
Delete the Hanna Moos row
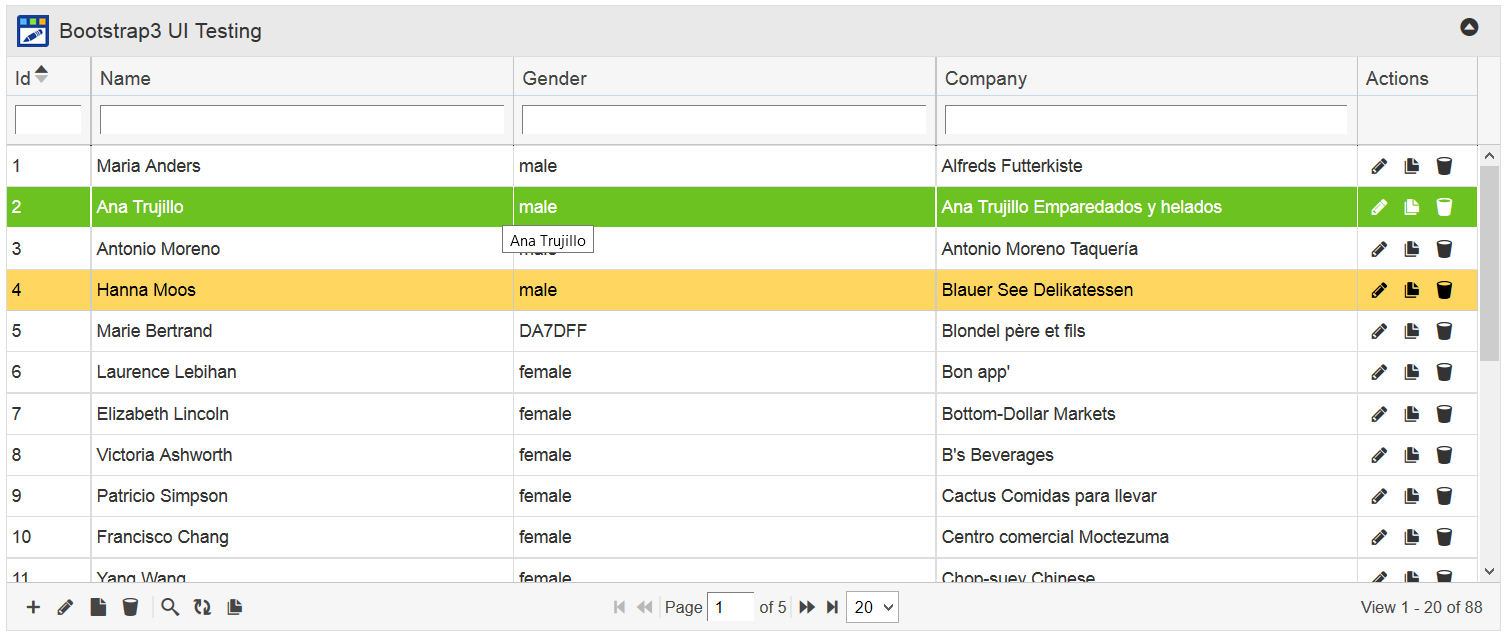[1444, 290]
